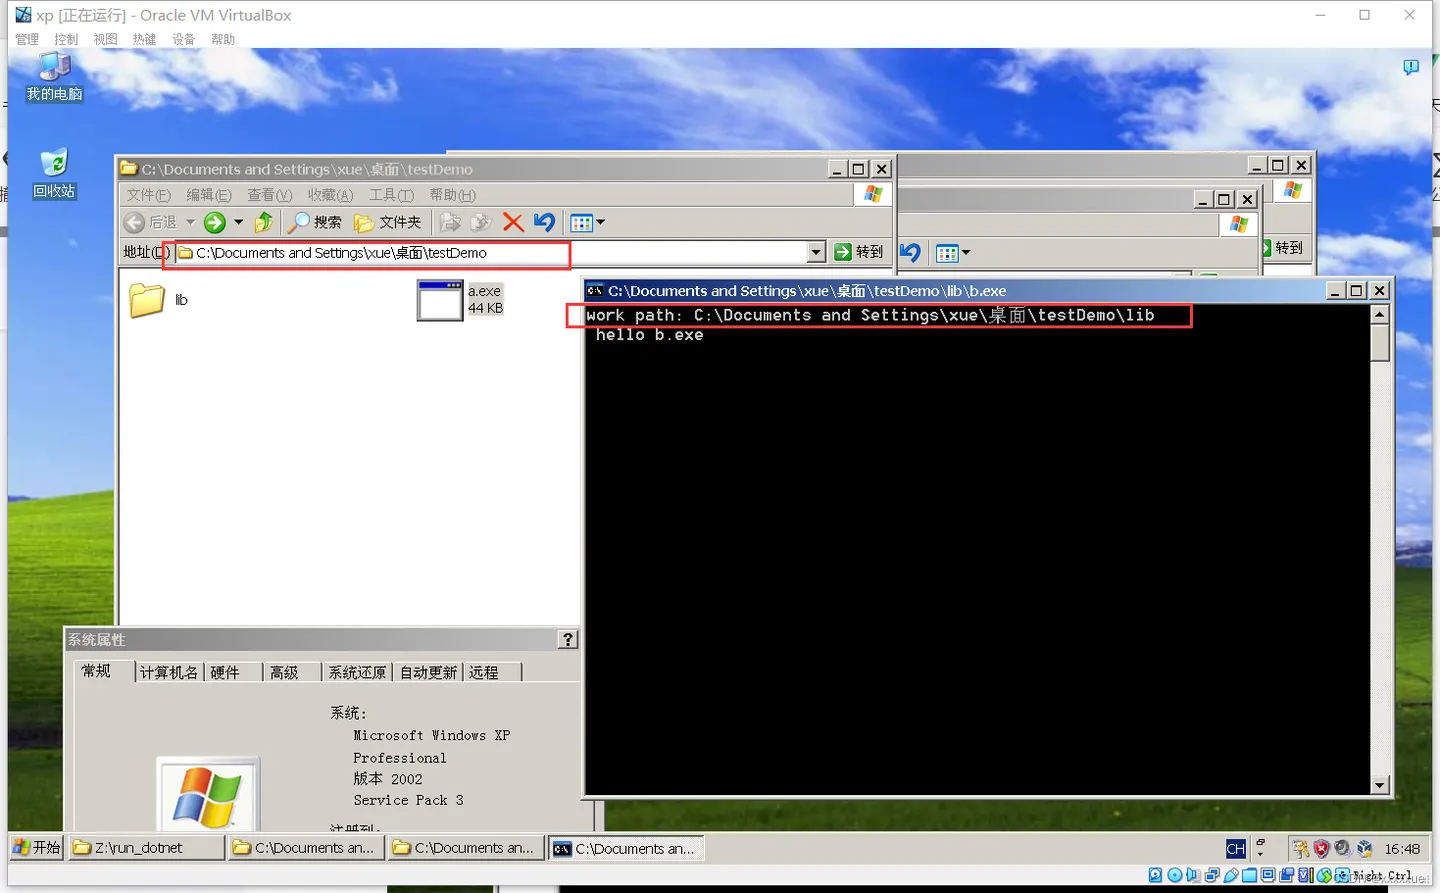Click the Undo arrow in the background Explorer window
Viewport: 1440px width, 893px height.
(910, 252)
